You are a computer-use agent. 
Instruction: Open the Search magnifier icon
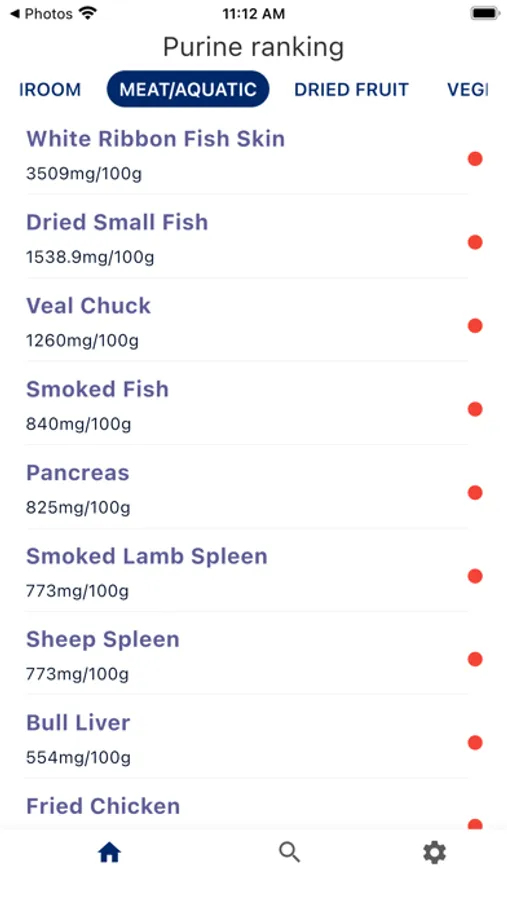coord(289,853)
